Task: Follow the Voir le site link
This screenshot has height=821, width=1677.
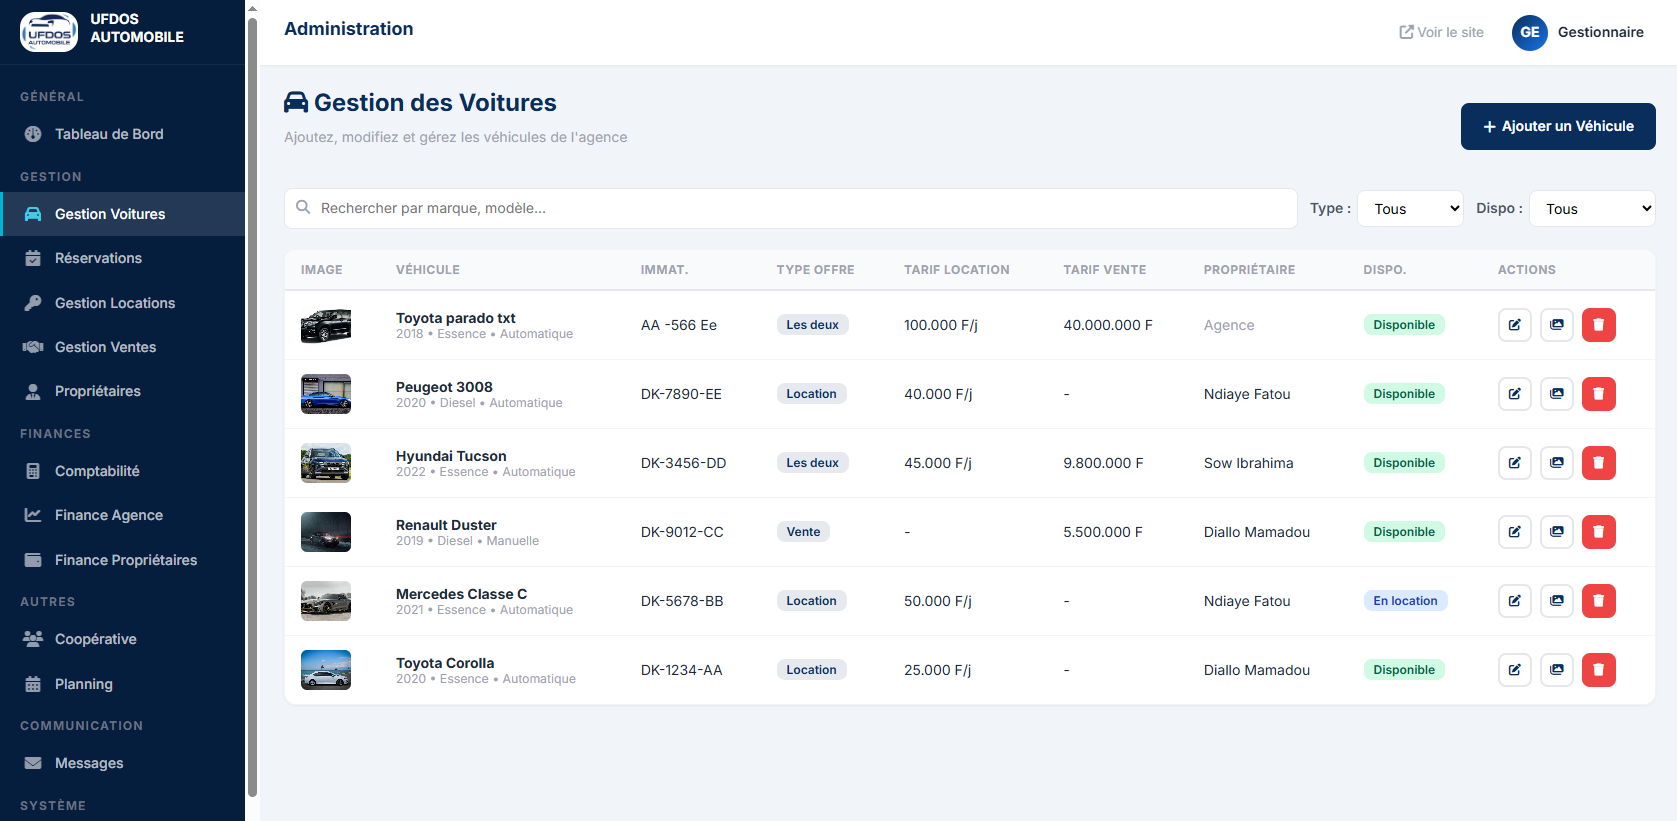Action: coord(1441,32)
